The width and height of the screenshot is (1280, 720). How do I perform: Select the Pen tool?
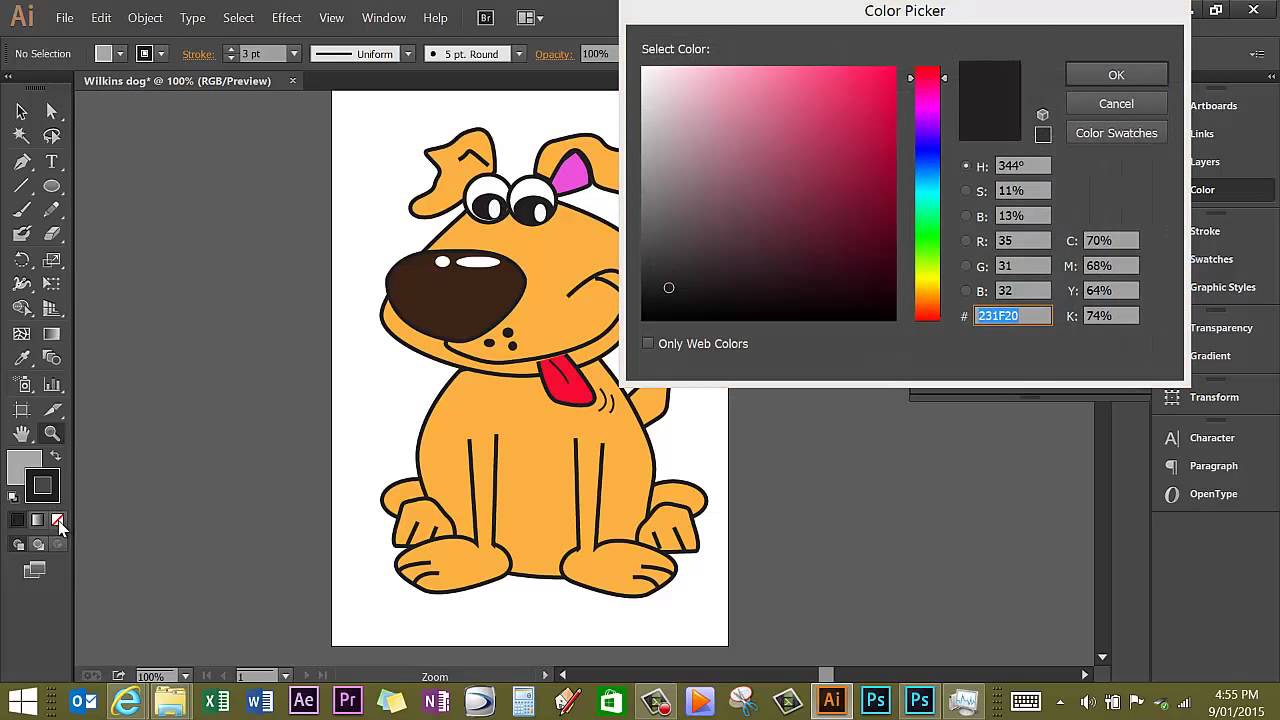click(21, 162)
